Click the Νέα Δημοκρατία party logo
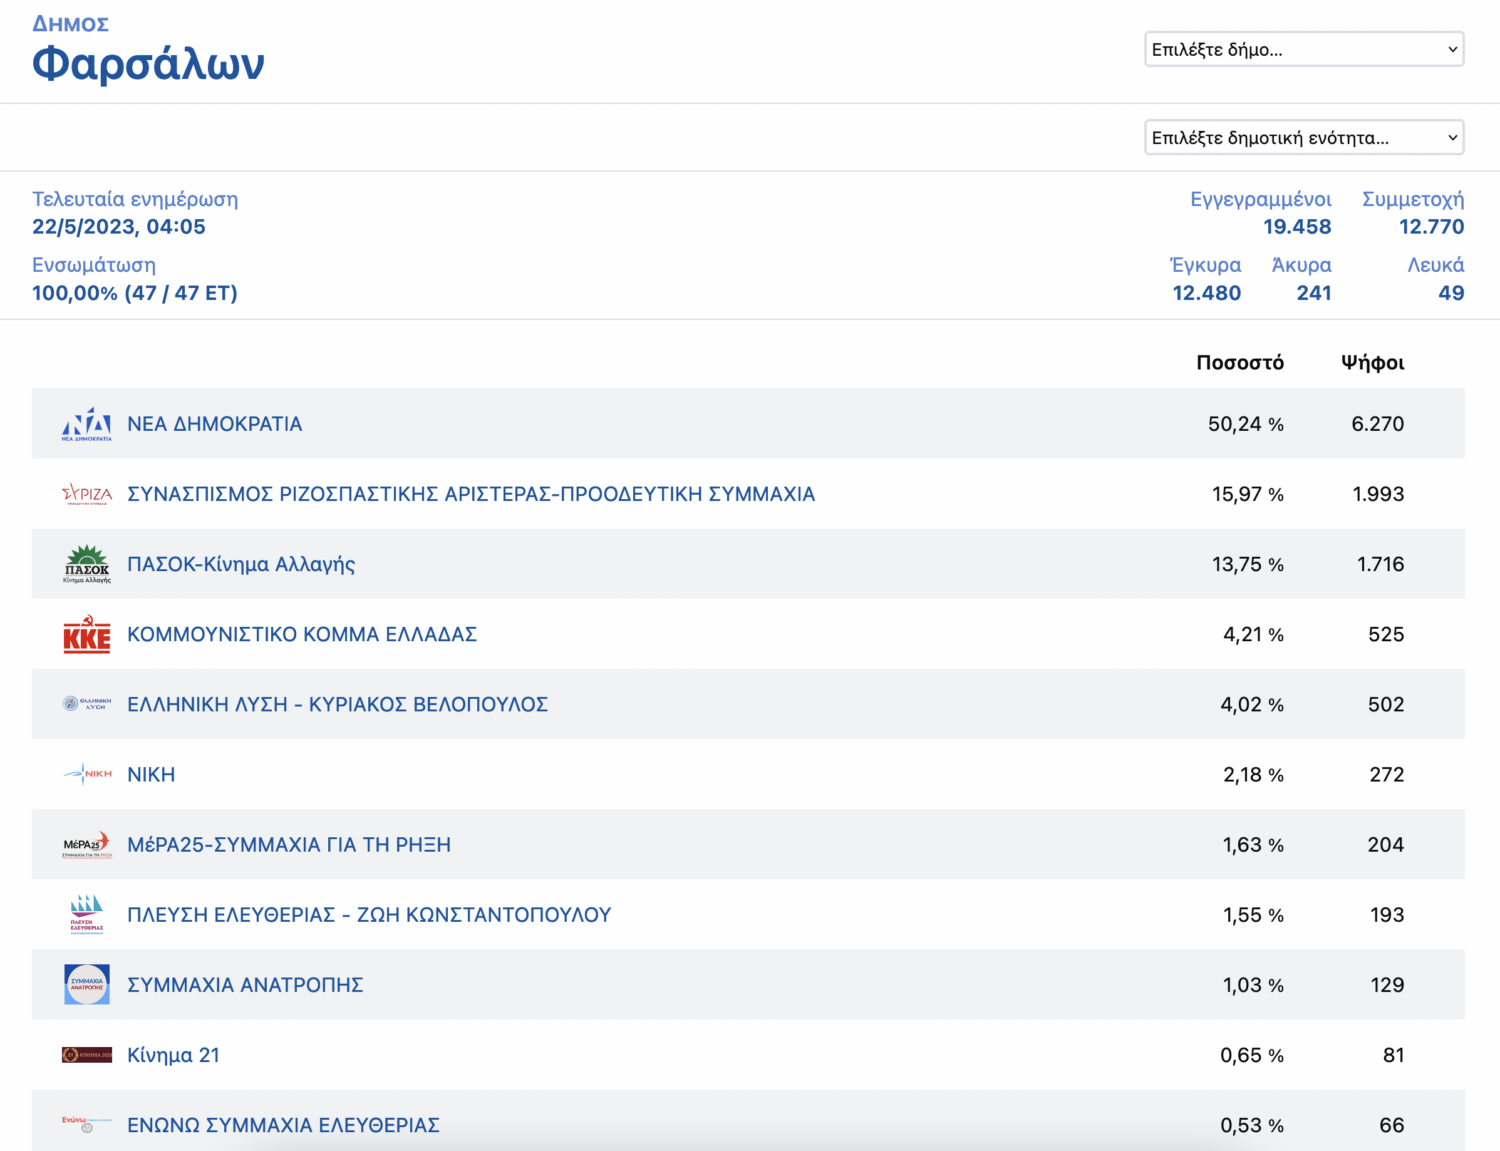 pyautogui.click(x=87, y=424)
